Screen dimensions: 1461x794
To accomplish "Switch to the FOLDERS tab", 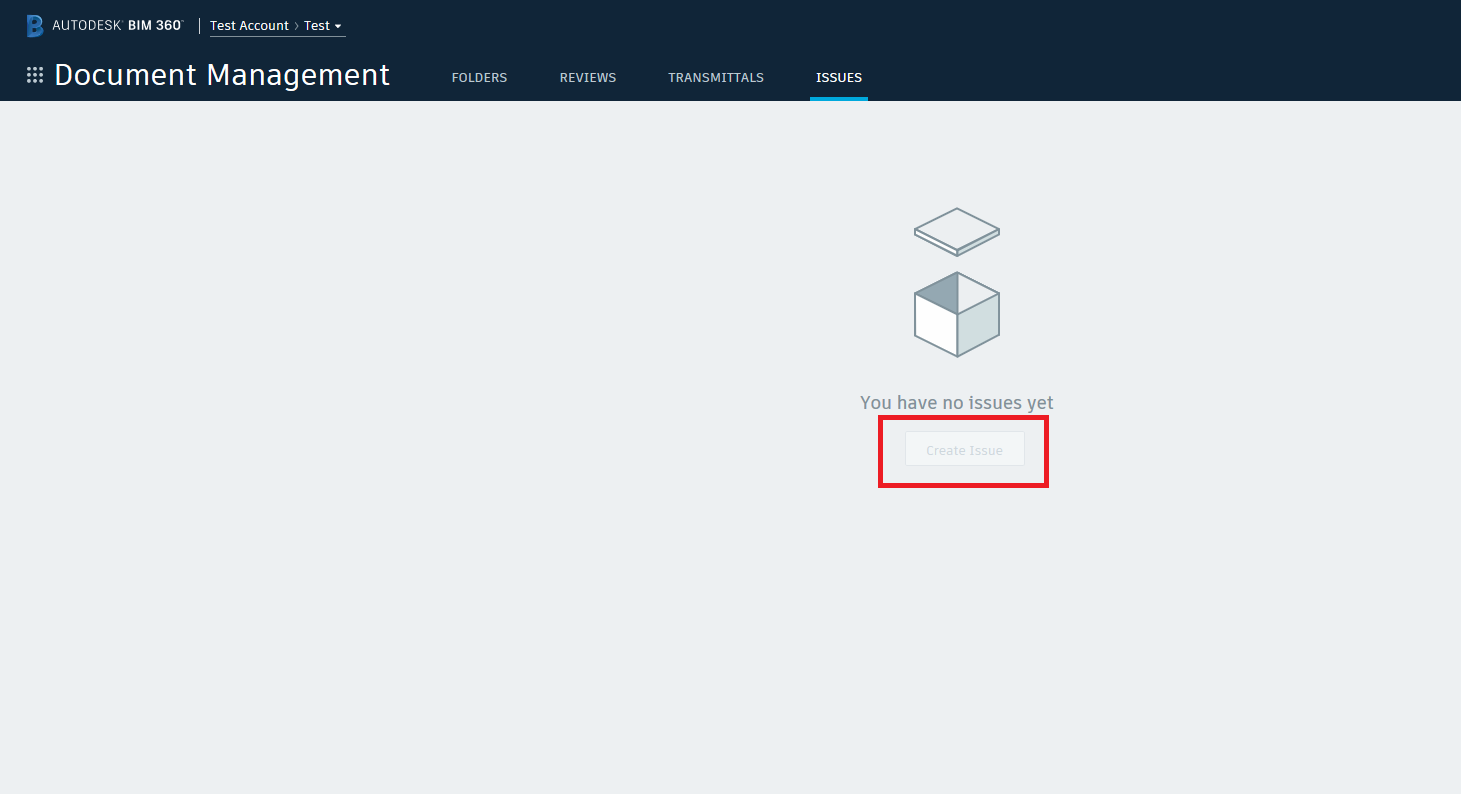I will [479, 77].
